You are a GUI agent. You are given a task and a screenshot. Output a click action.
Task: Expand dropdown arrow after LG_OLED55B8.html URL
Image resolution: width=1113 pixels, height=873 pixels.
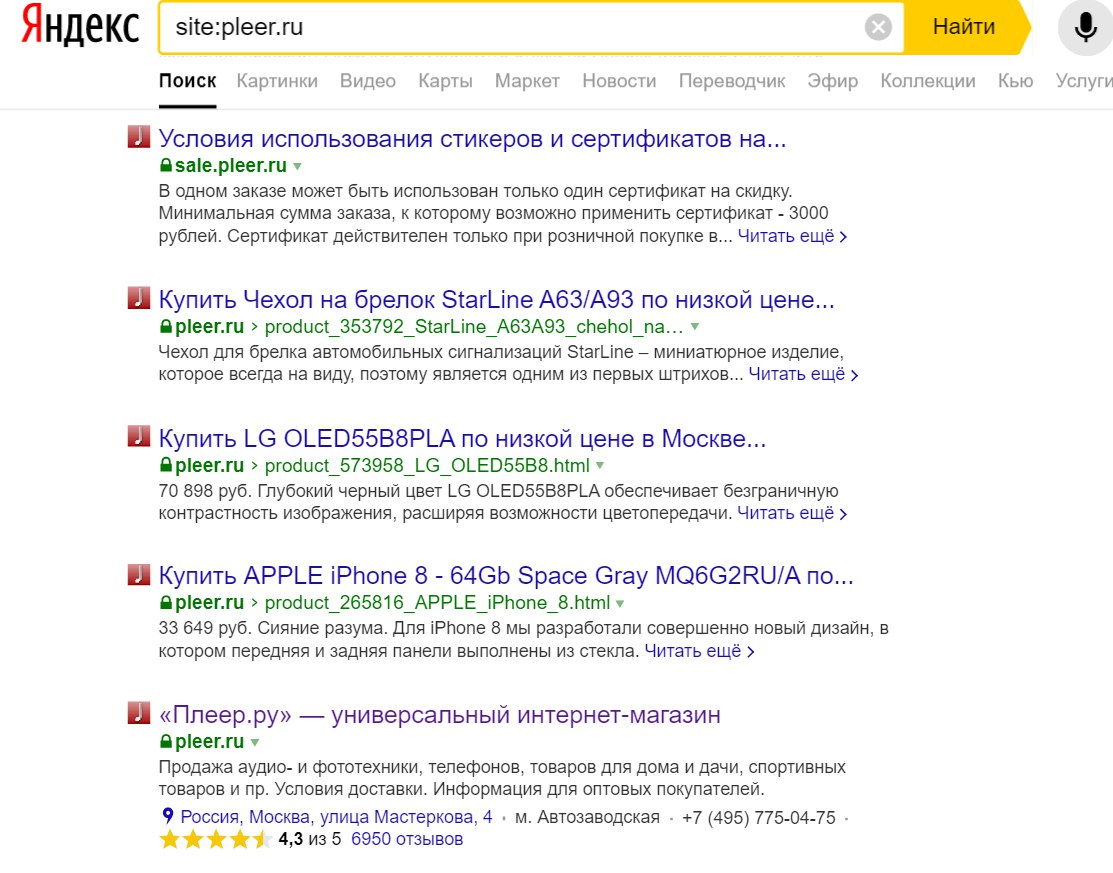(600, 466)
